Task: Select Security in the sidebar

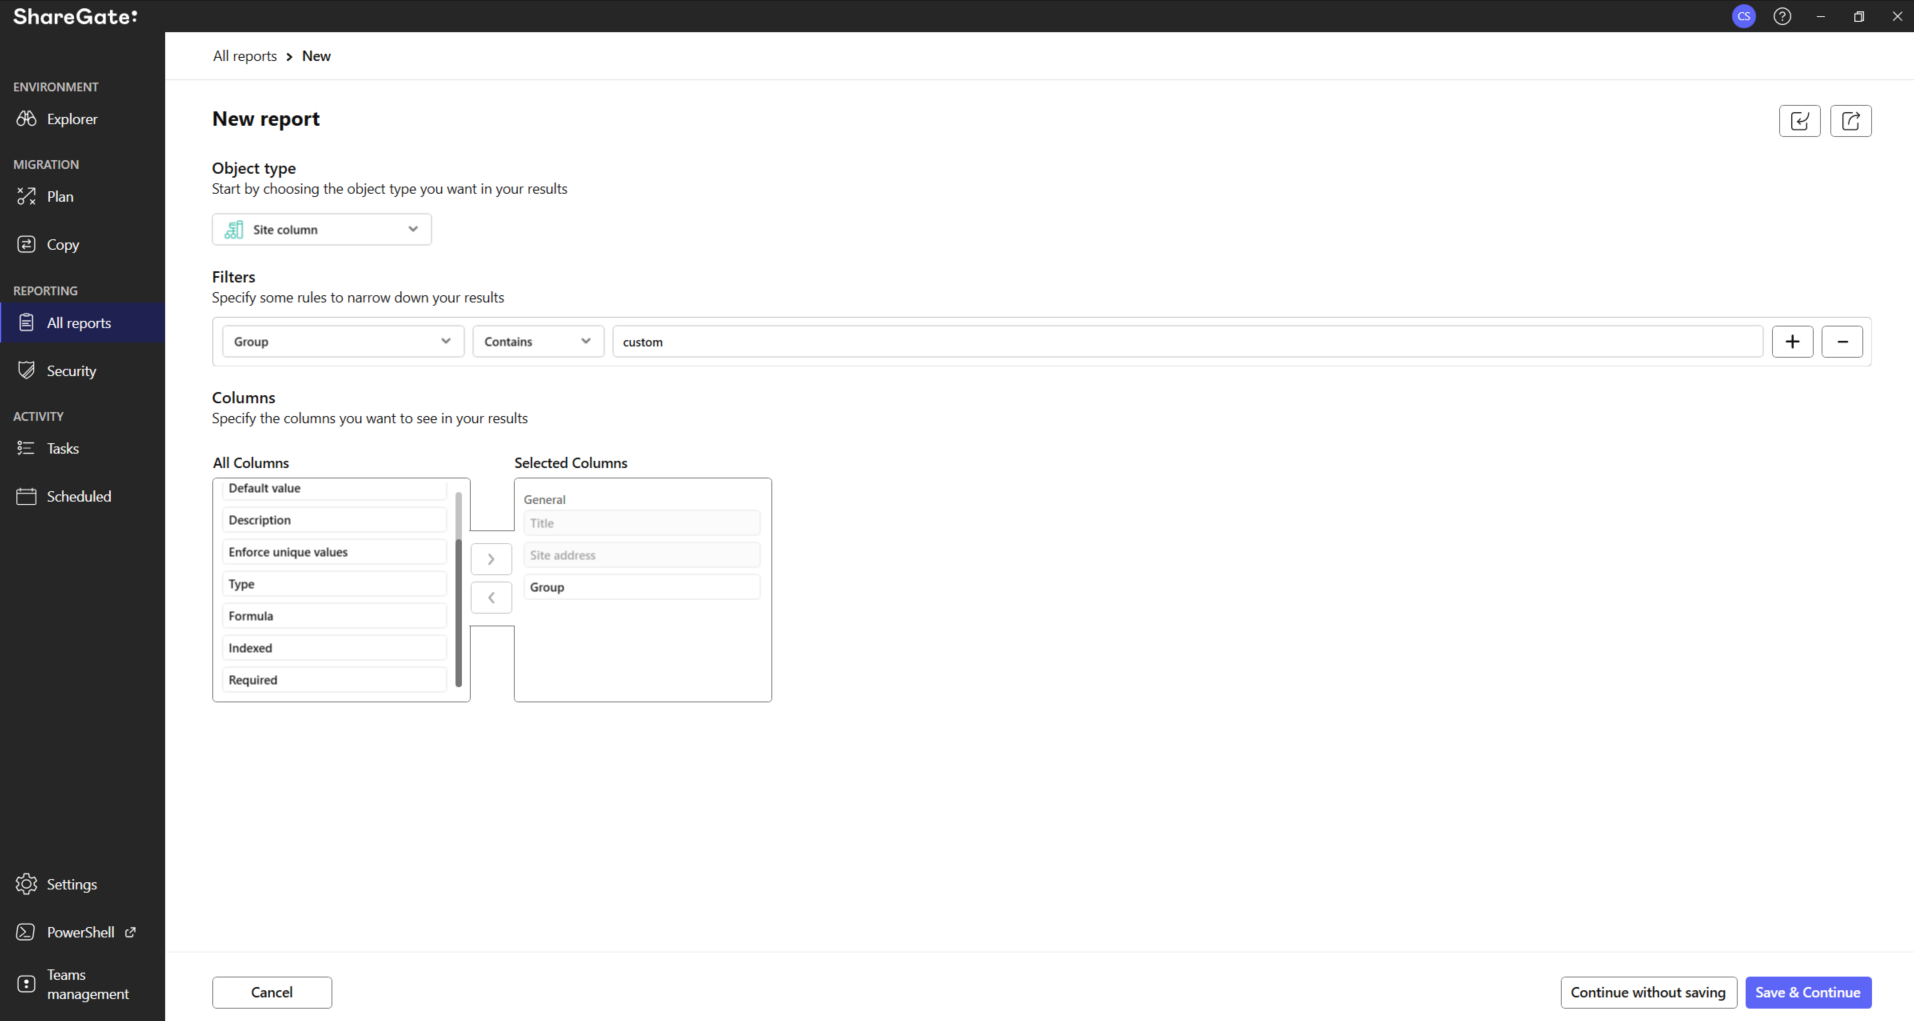Action: (71, 371)
